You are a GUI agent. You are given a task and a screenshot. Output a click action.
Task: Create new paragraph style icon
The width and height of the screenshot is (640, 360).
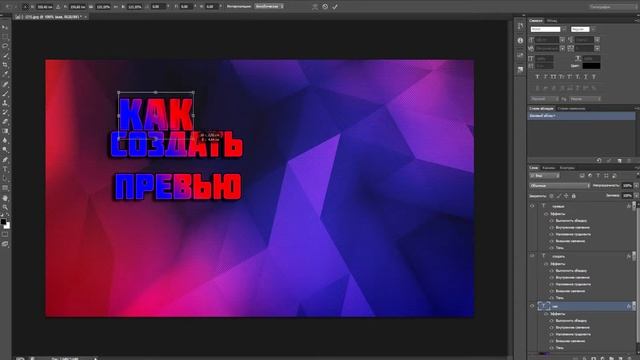click(619, 161)
